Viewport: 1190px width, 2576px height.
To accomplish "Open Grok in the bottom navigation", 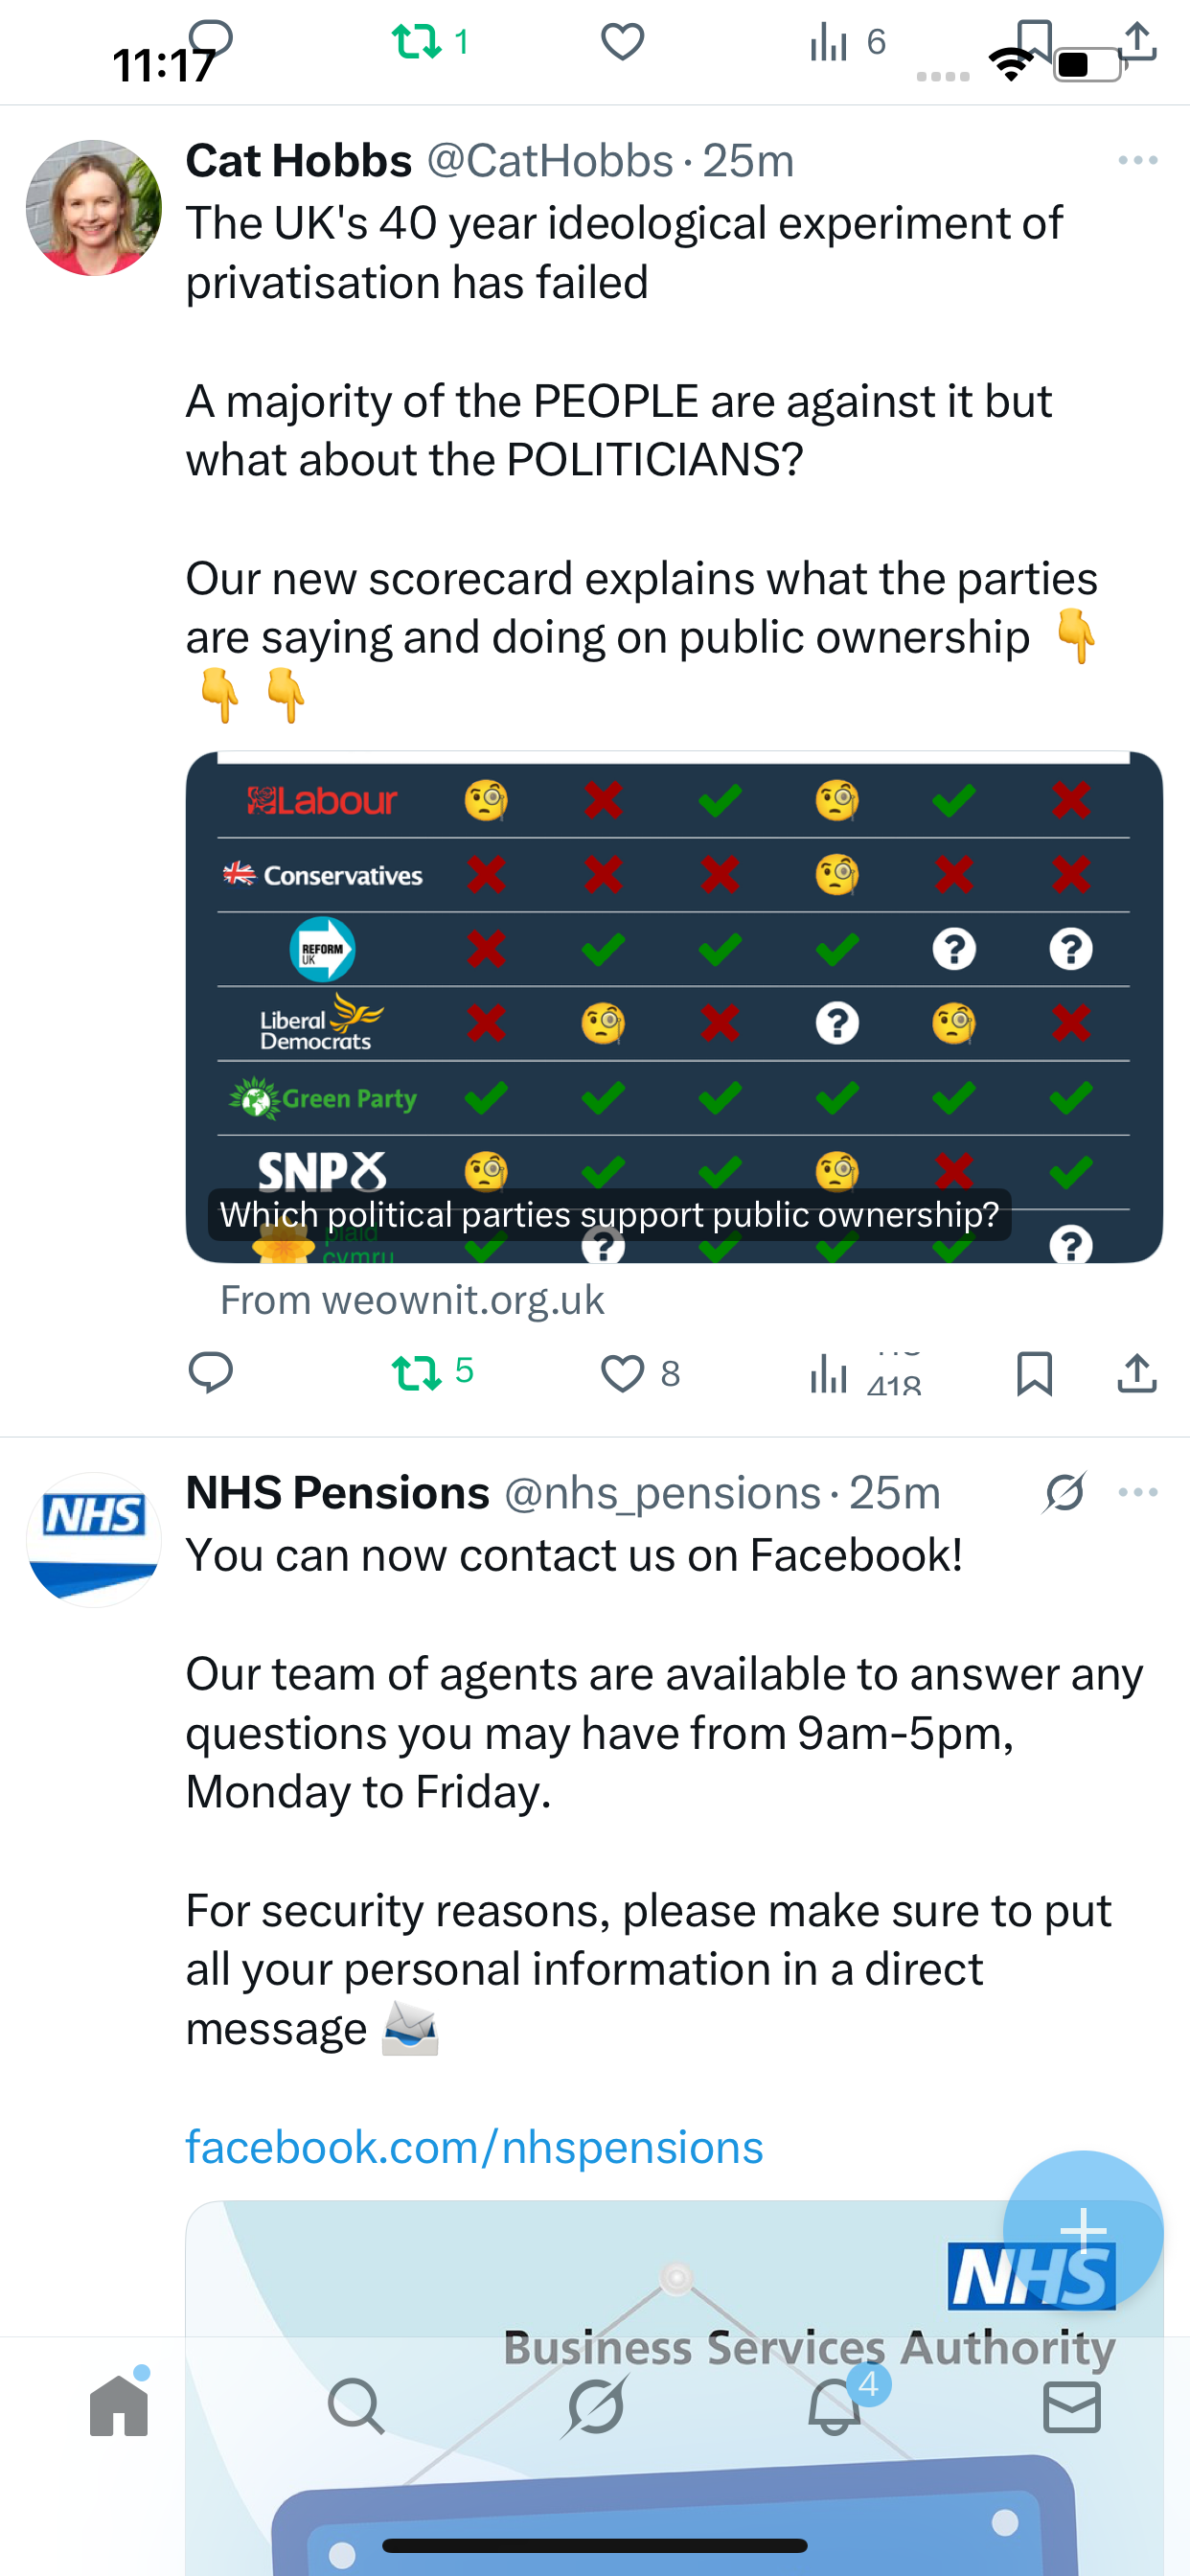I will pyautogui.click(x=595, y=2406).
